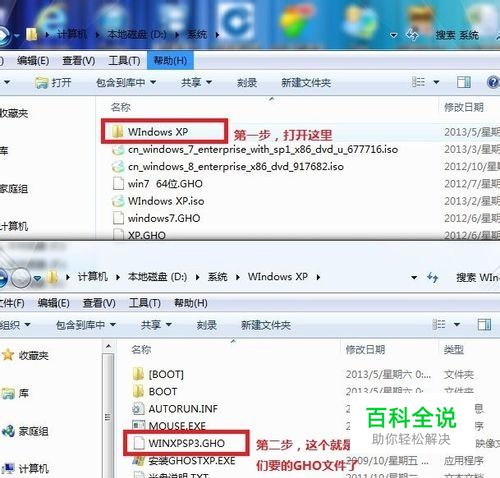Screen dimensions: 500x478
Task: Select cn_windows_7_enterprise iso file
Action: pyautogui.click(x=255, y=149)
